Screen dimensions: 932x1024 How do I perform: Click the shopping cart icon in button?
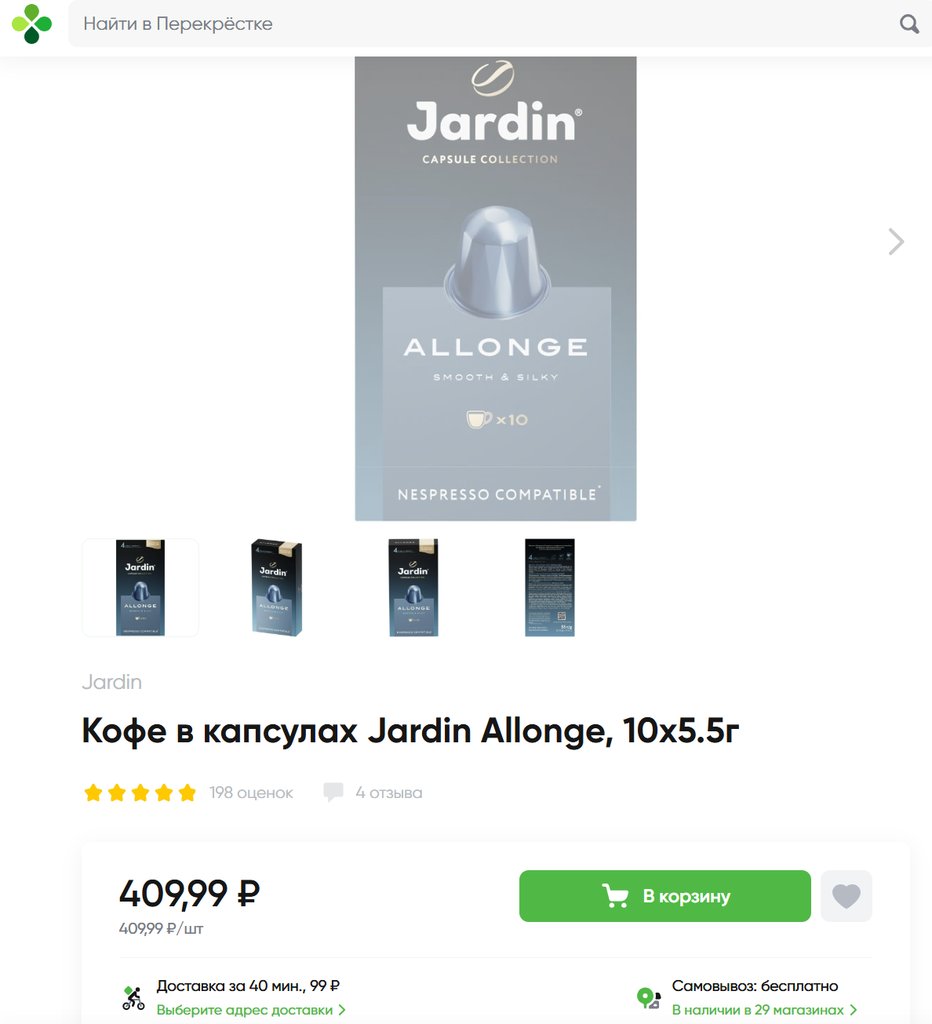[615, 896]
